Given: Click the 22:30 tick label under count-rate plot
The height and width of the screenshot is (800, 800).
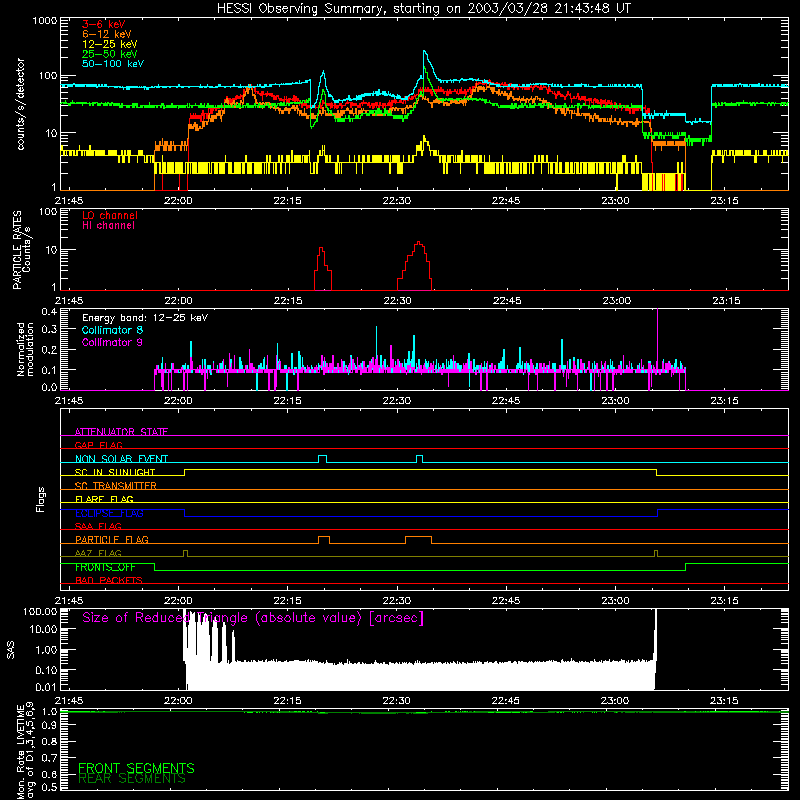Looking at the screenshot, I should 396,201.
